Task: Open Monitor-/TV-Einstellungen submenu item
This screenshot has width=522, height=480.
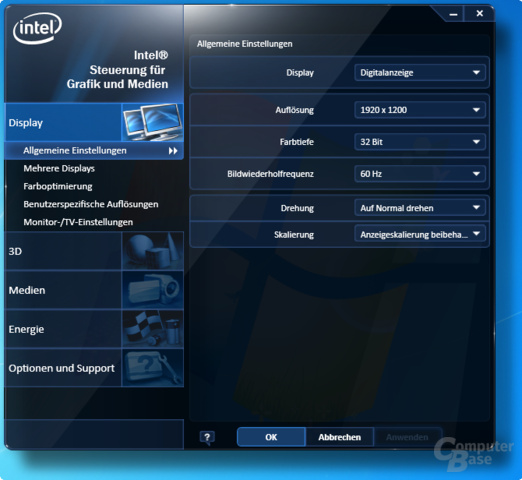Action: coord(78,222)
